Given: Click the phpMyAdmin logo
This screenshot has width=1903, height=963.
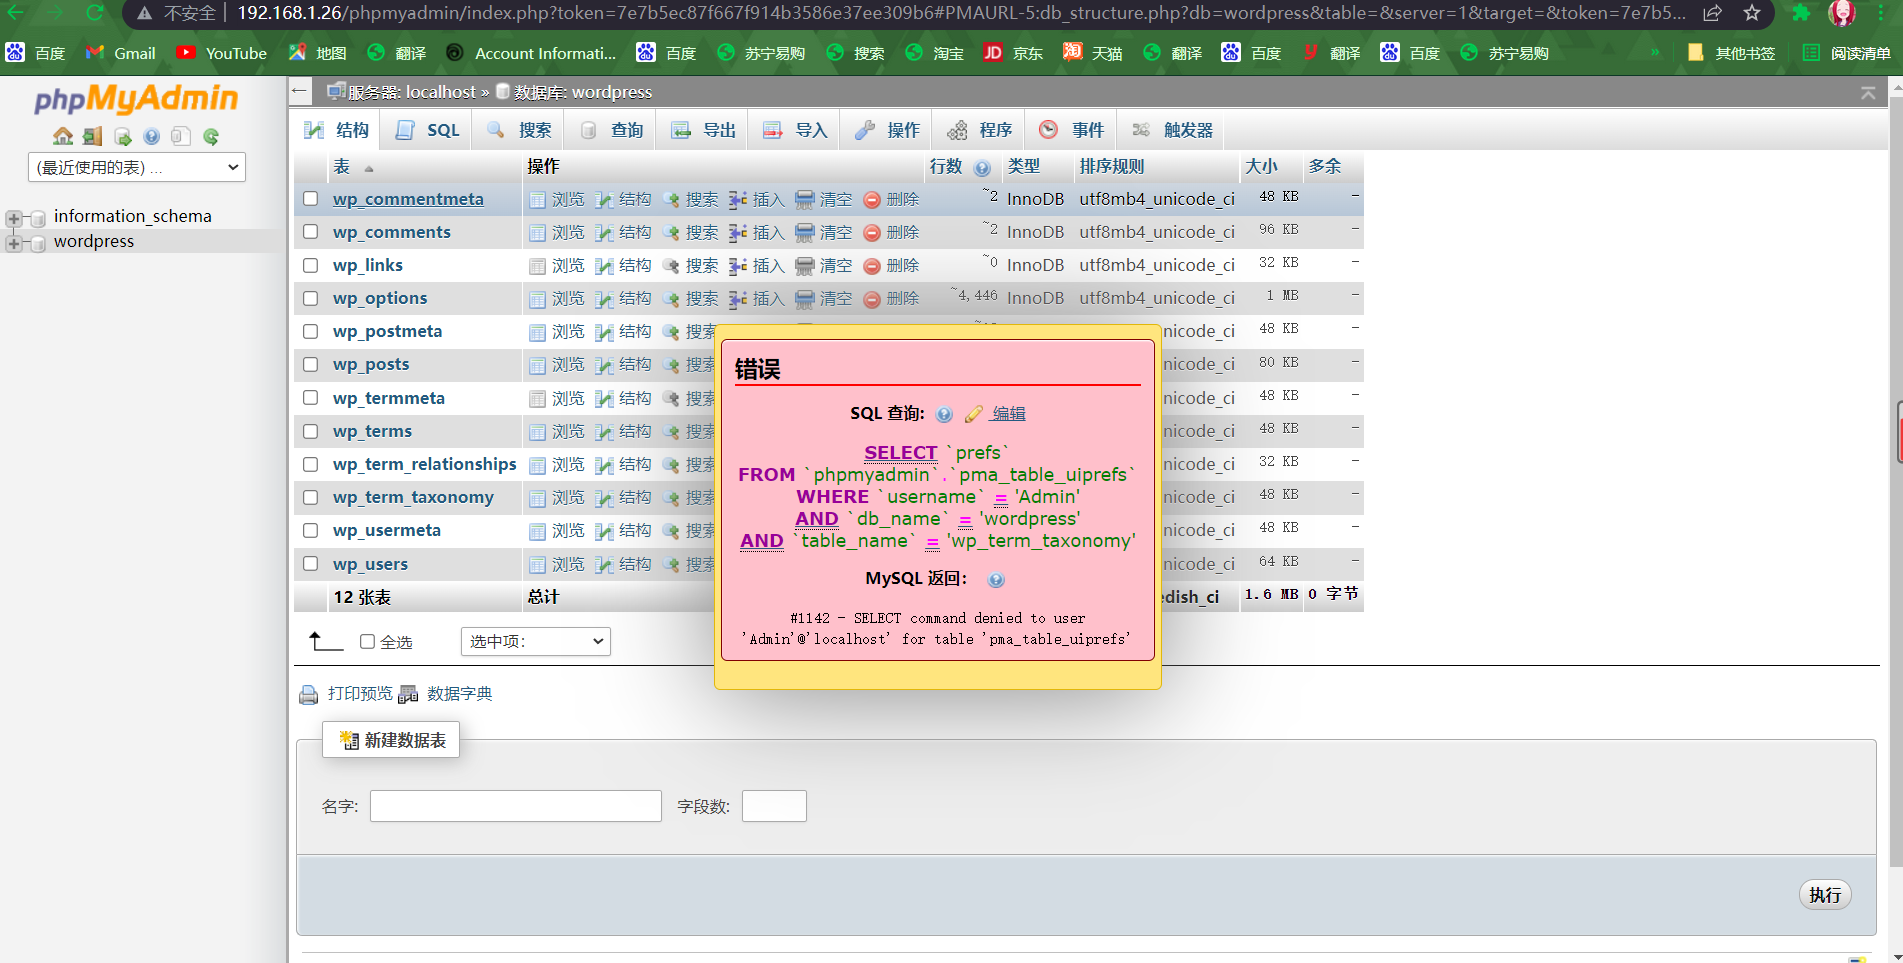Looking at the screenshot, I should pos(136,98).
